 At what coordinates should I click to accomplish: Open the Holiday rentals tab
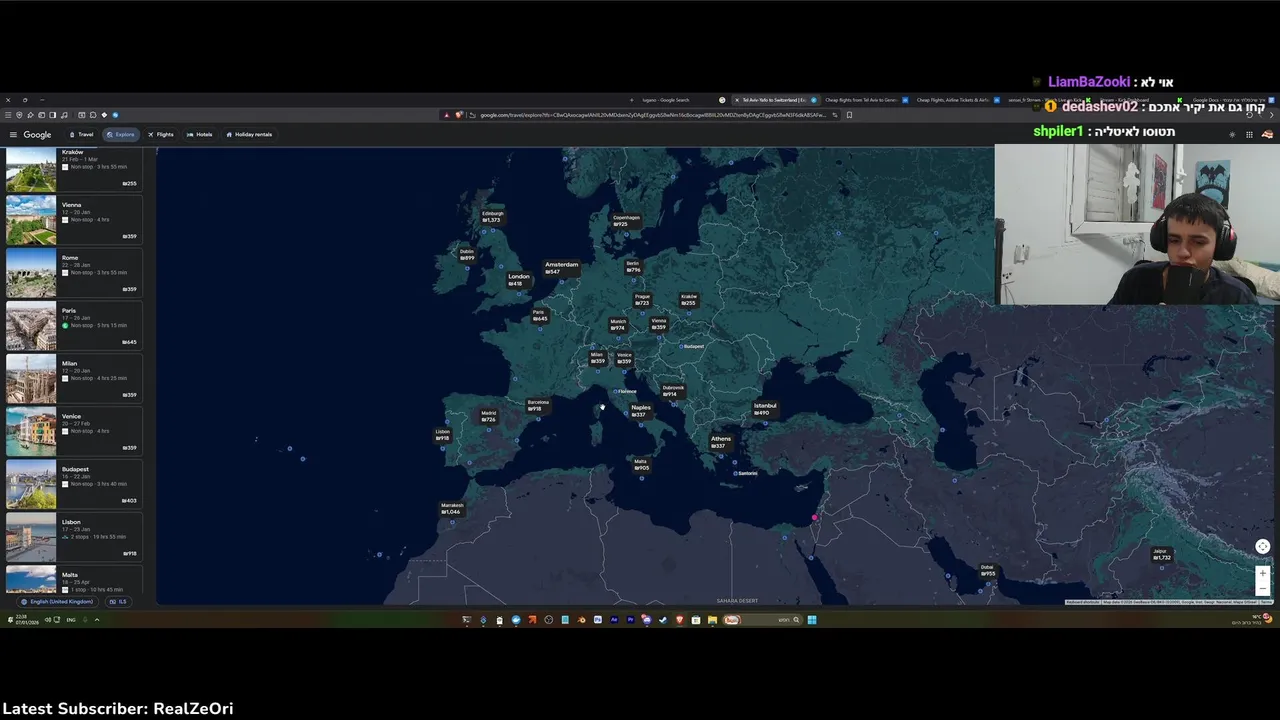click(249, 134)
